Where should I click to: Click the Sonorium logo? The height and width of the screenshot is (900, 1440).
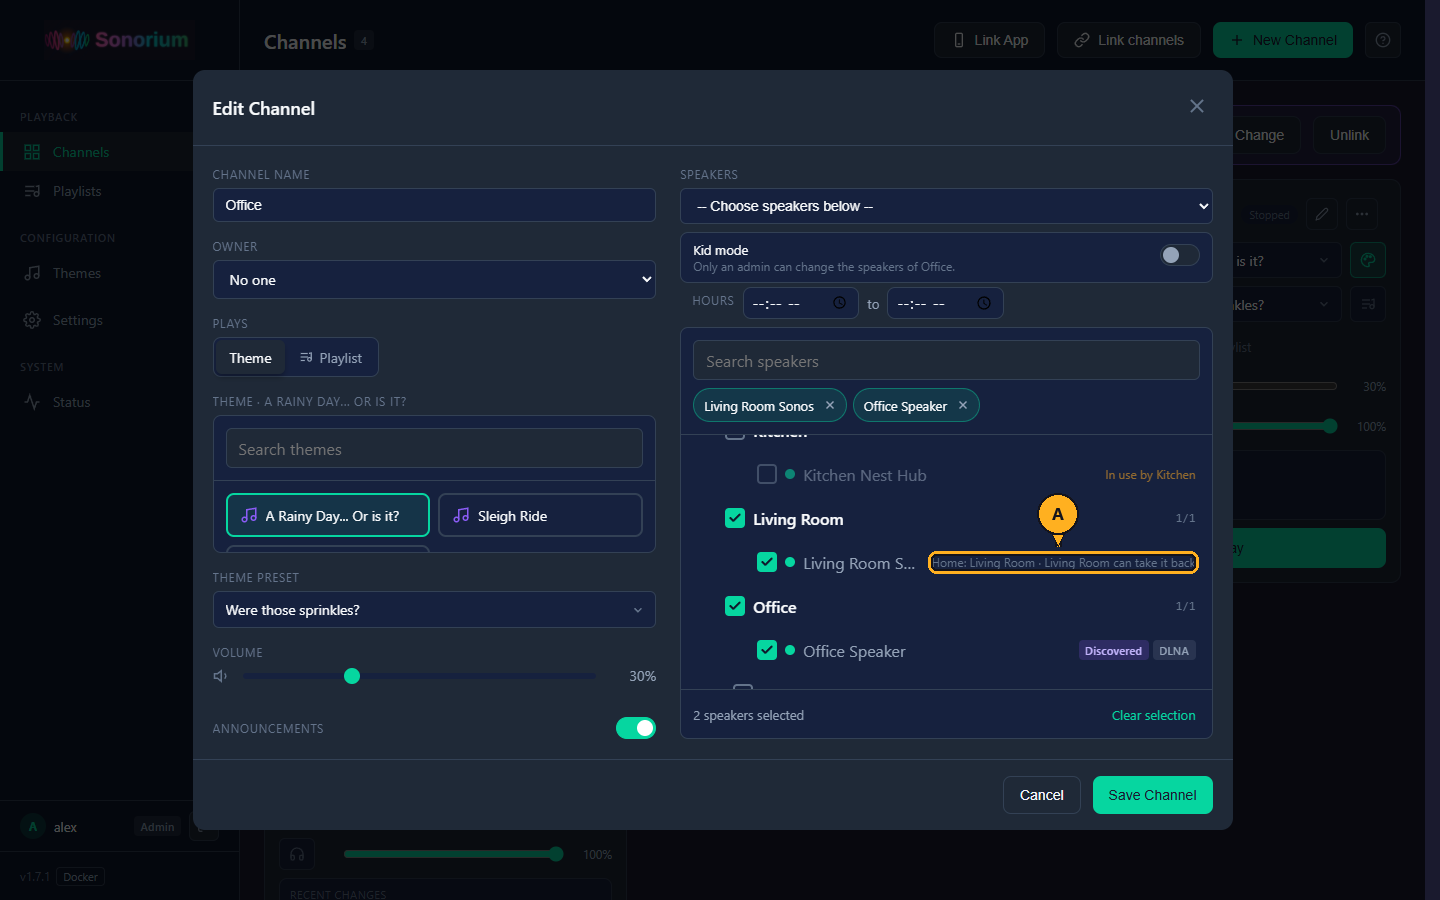pyautogui.click(x=117, y=40)
